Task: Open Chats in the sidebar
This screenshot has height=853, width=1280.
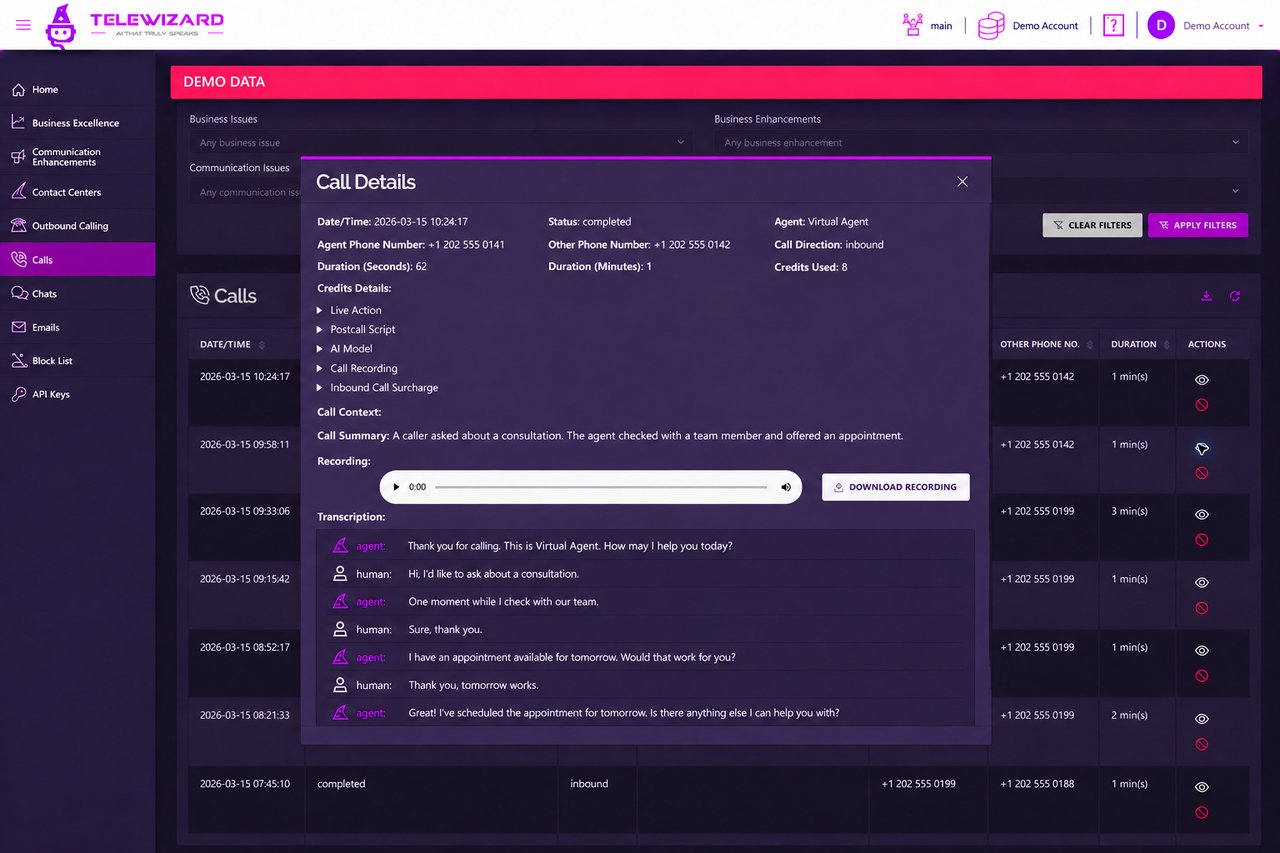Action: pos(78,294)
